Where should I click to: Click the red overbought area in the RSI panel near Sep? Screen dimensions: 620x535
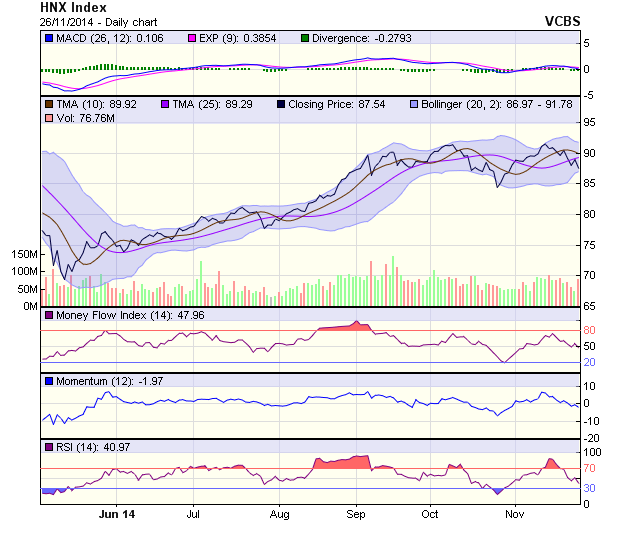click(342, 464)
